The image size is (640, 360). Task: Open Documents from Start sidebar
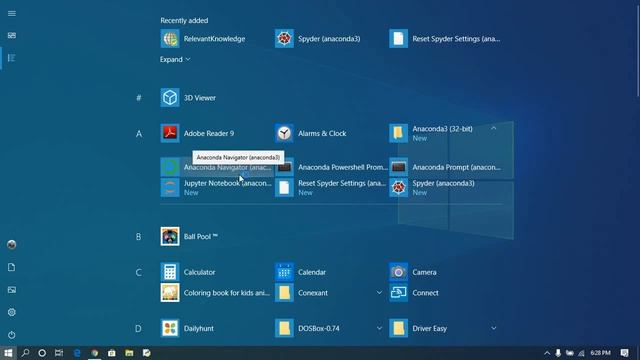click(x=12, y=267)
